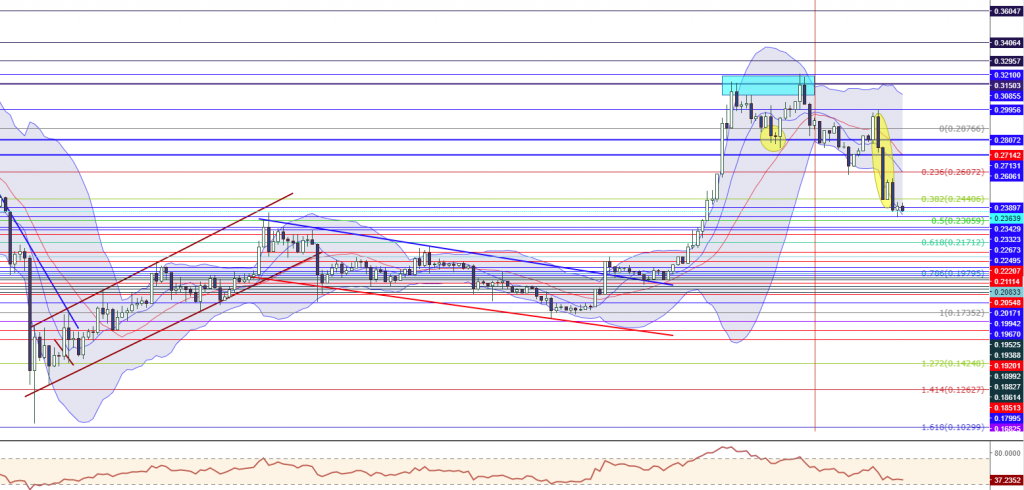
Task: Select the 0.22495 price label
Action: [1007, 259]
